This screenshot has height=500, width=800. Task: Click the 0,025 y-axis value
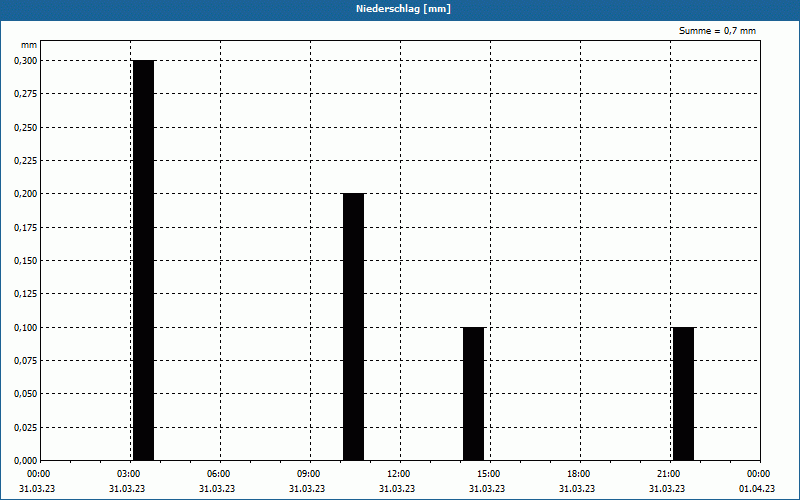(x=26, y=428)
